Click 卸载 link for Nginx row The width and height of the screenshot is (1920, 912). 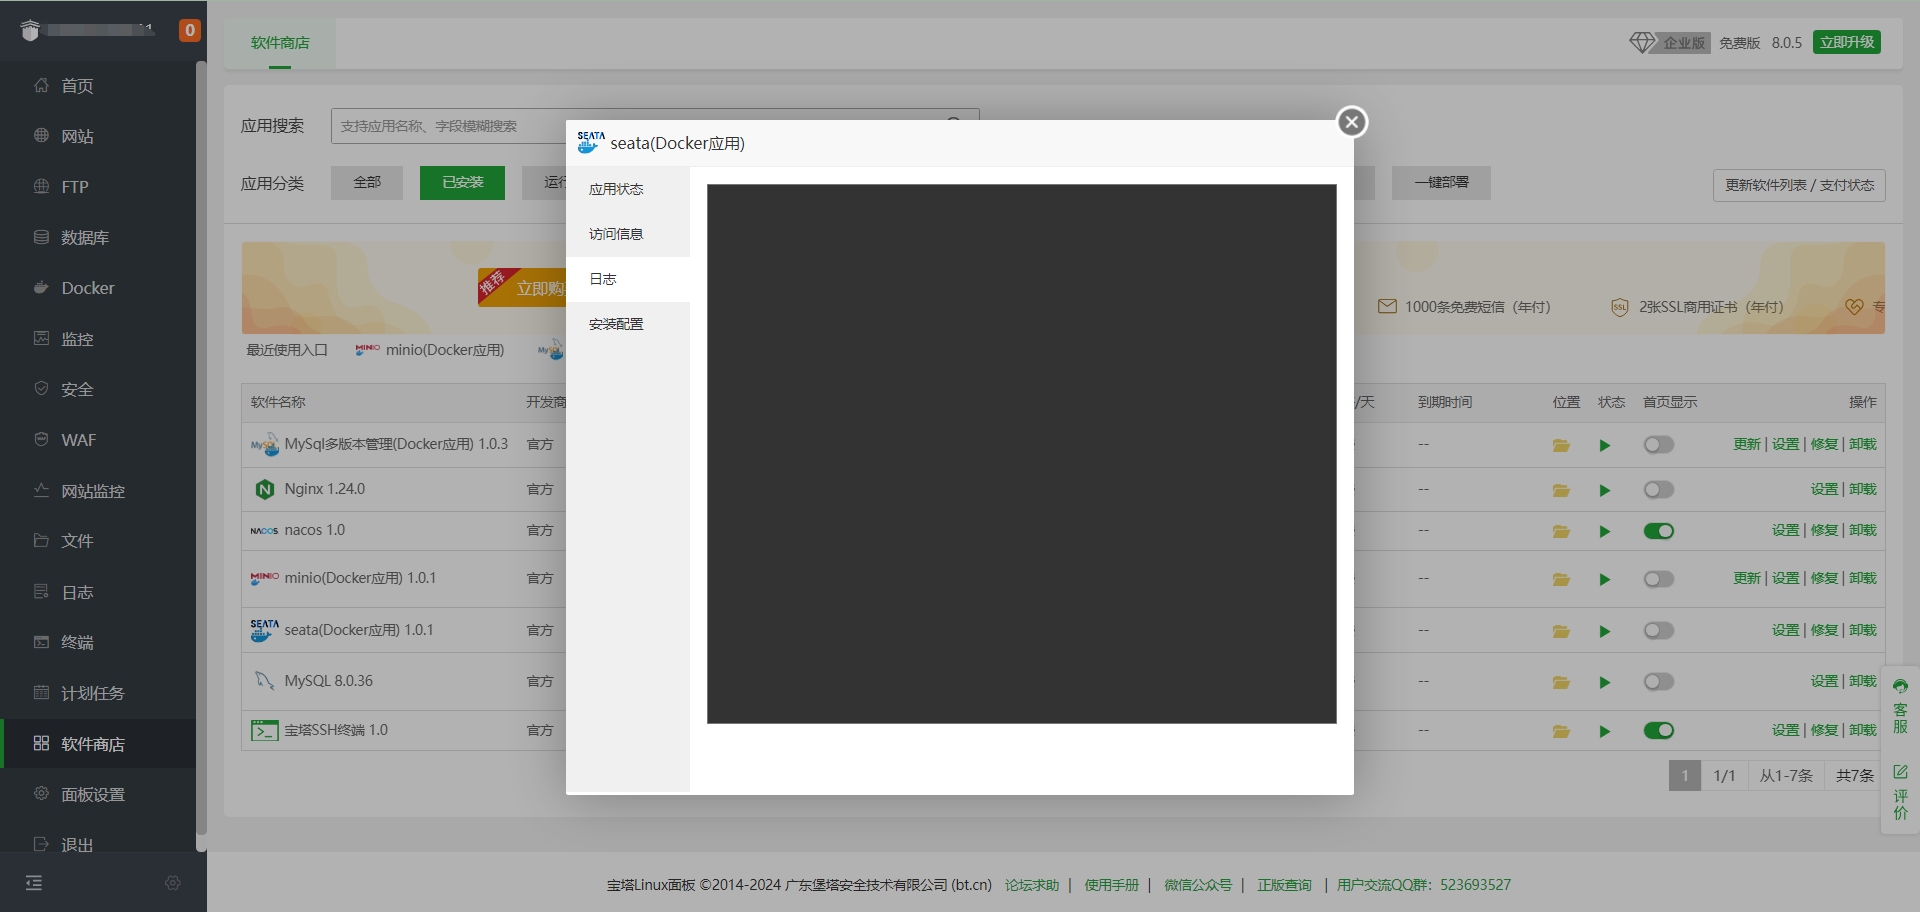(x=1863, y=489)
